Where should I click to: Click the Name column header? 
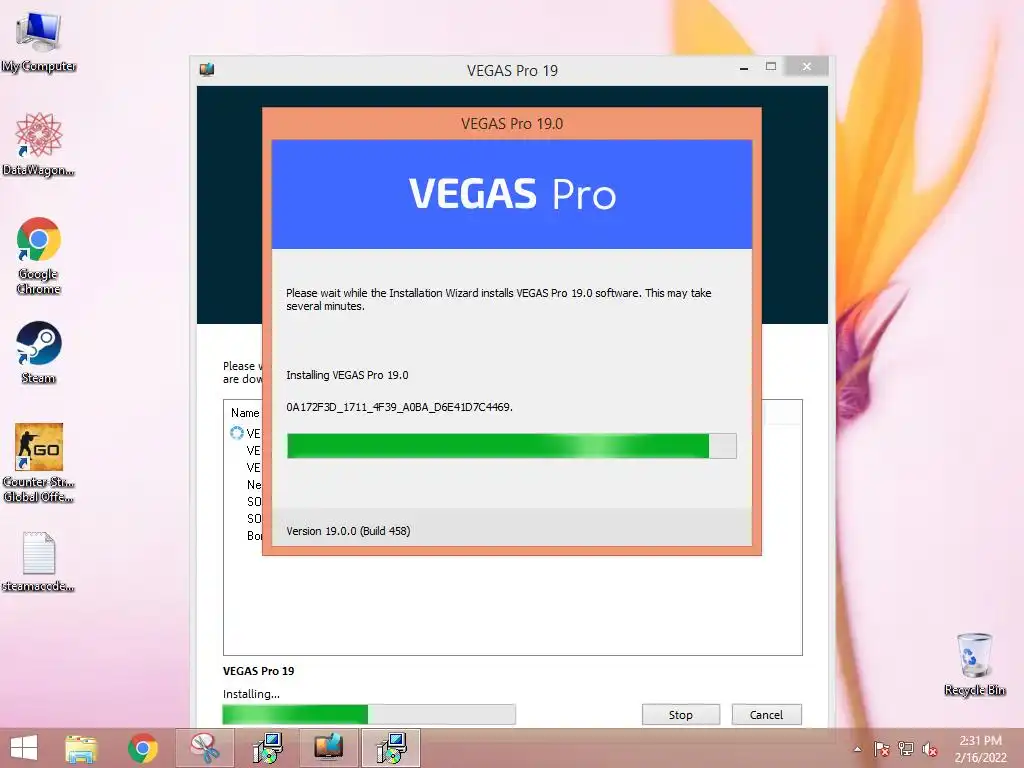245,413
